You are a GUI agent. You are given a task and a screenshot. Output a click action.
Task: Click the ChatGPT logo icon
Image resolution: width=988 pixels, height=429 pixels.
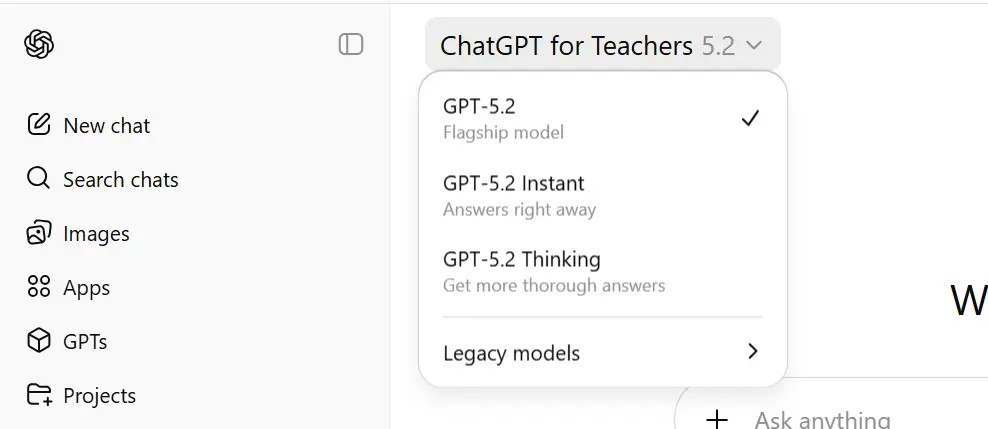(39, 45)
